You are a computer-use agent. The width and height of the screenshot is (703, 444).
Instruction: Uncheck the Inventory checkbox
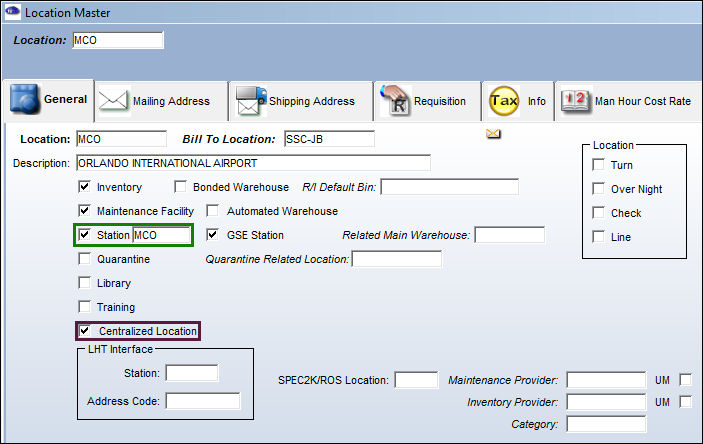tap(84, 187)
